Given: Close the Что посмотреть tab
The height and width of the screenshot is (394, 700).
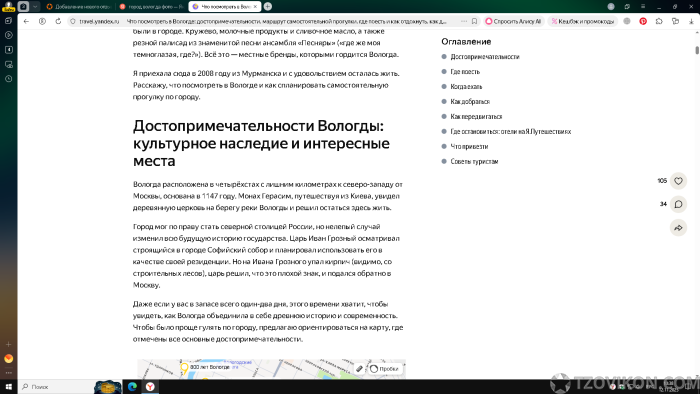Looking at the screenshot, I should pyautogui.click(x=255, y=7).
